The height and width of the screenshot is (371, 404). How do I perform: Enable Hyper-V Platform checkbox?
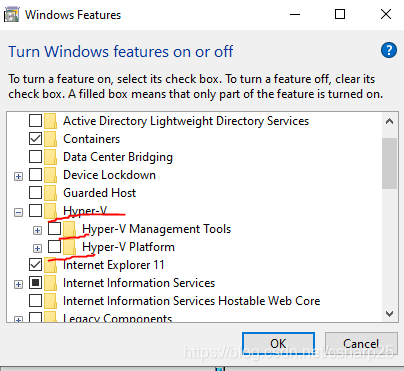tap(54, 247)
